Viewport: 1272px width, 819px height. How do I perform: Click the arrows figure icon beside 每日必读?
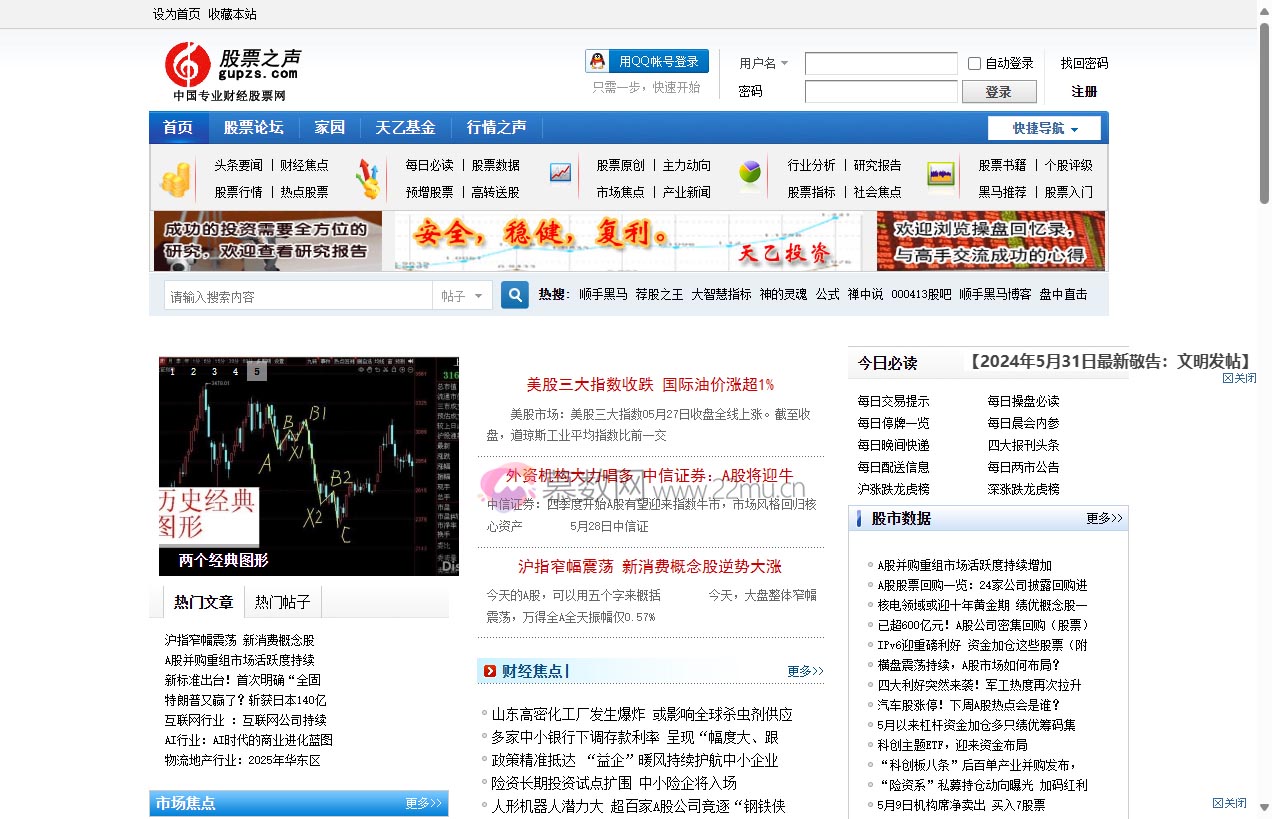369,179
